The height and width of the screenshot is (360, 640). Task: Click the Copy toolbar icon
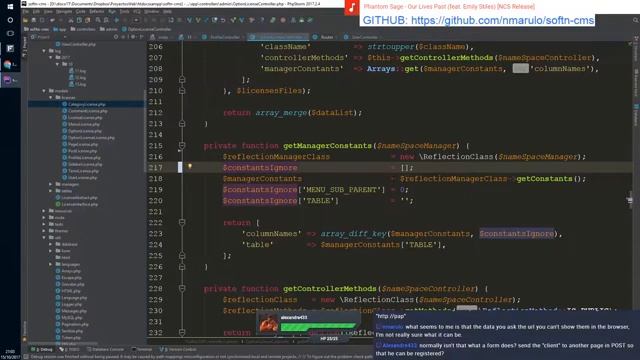(x=79, y=20)
